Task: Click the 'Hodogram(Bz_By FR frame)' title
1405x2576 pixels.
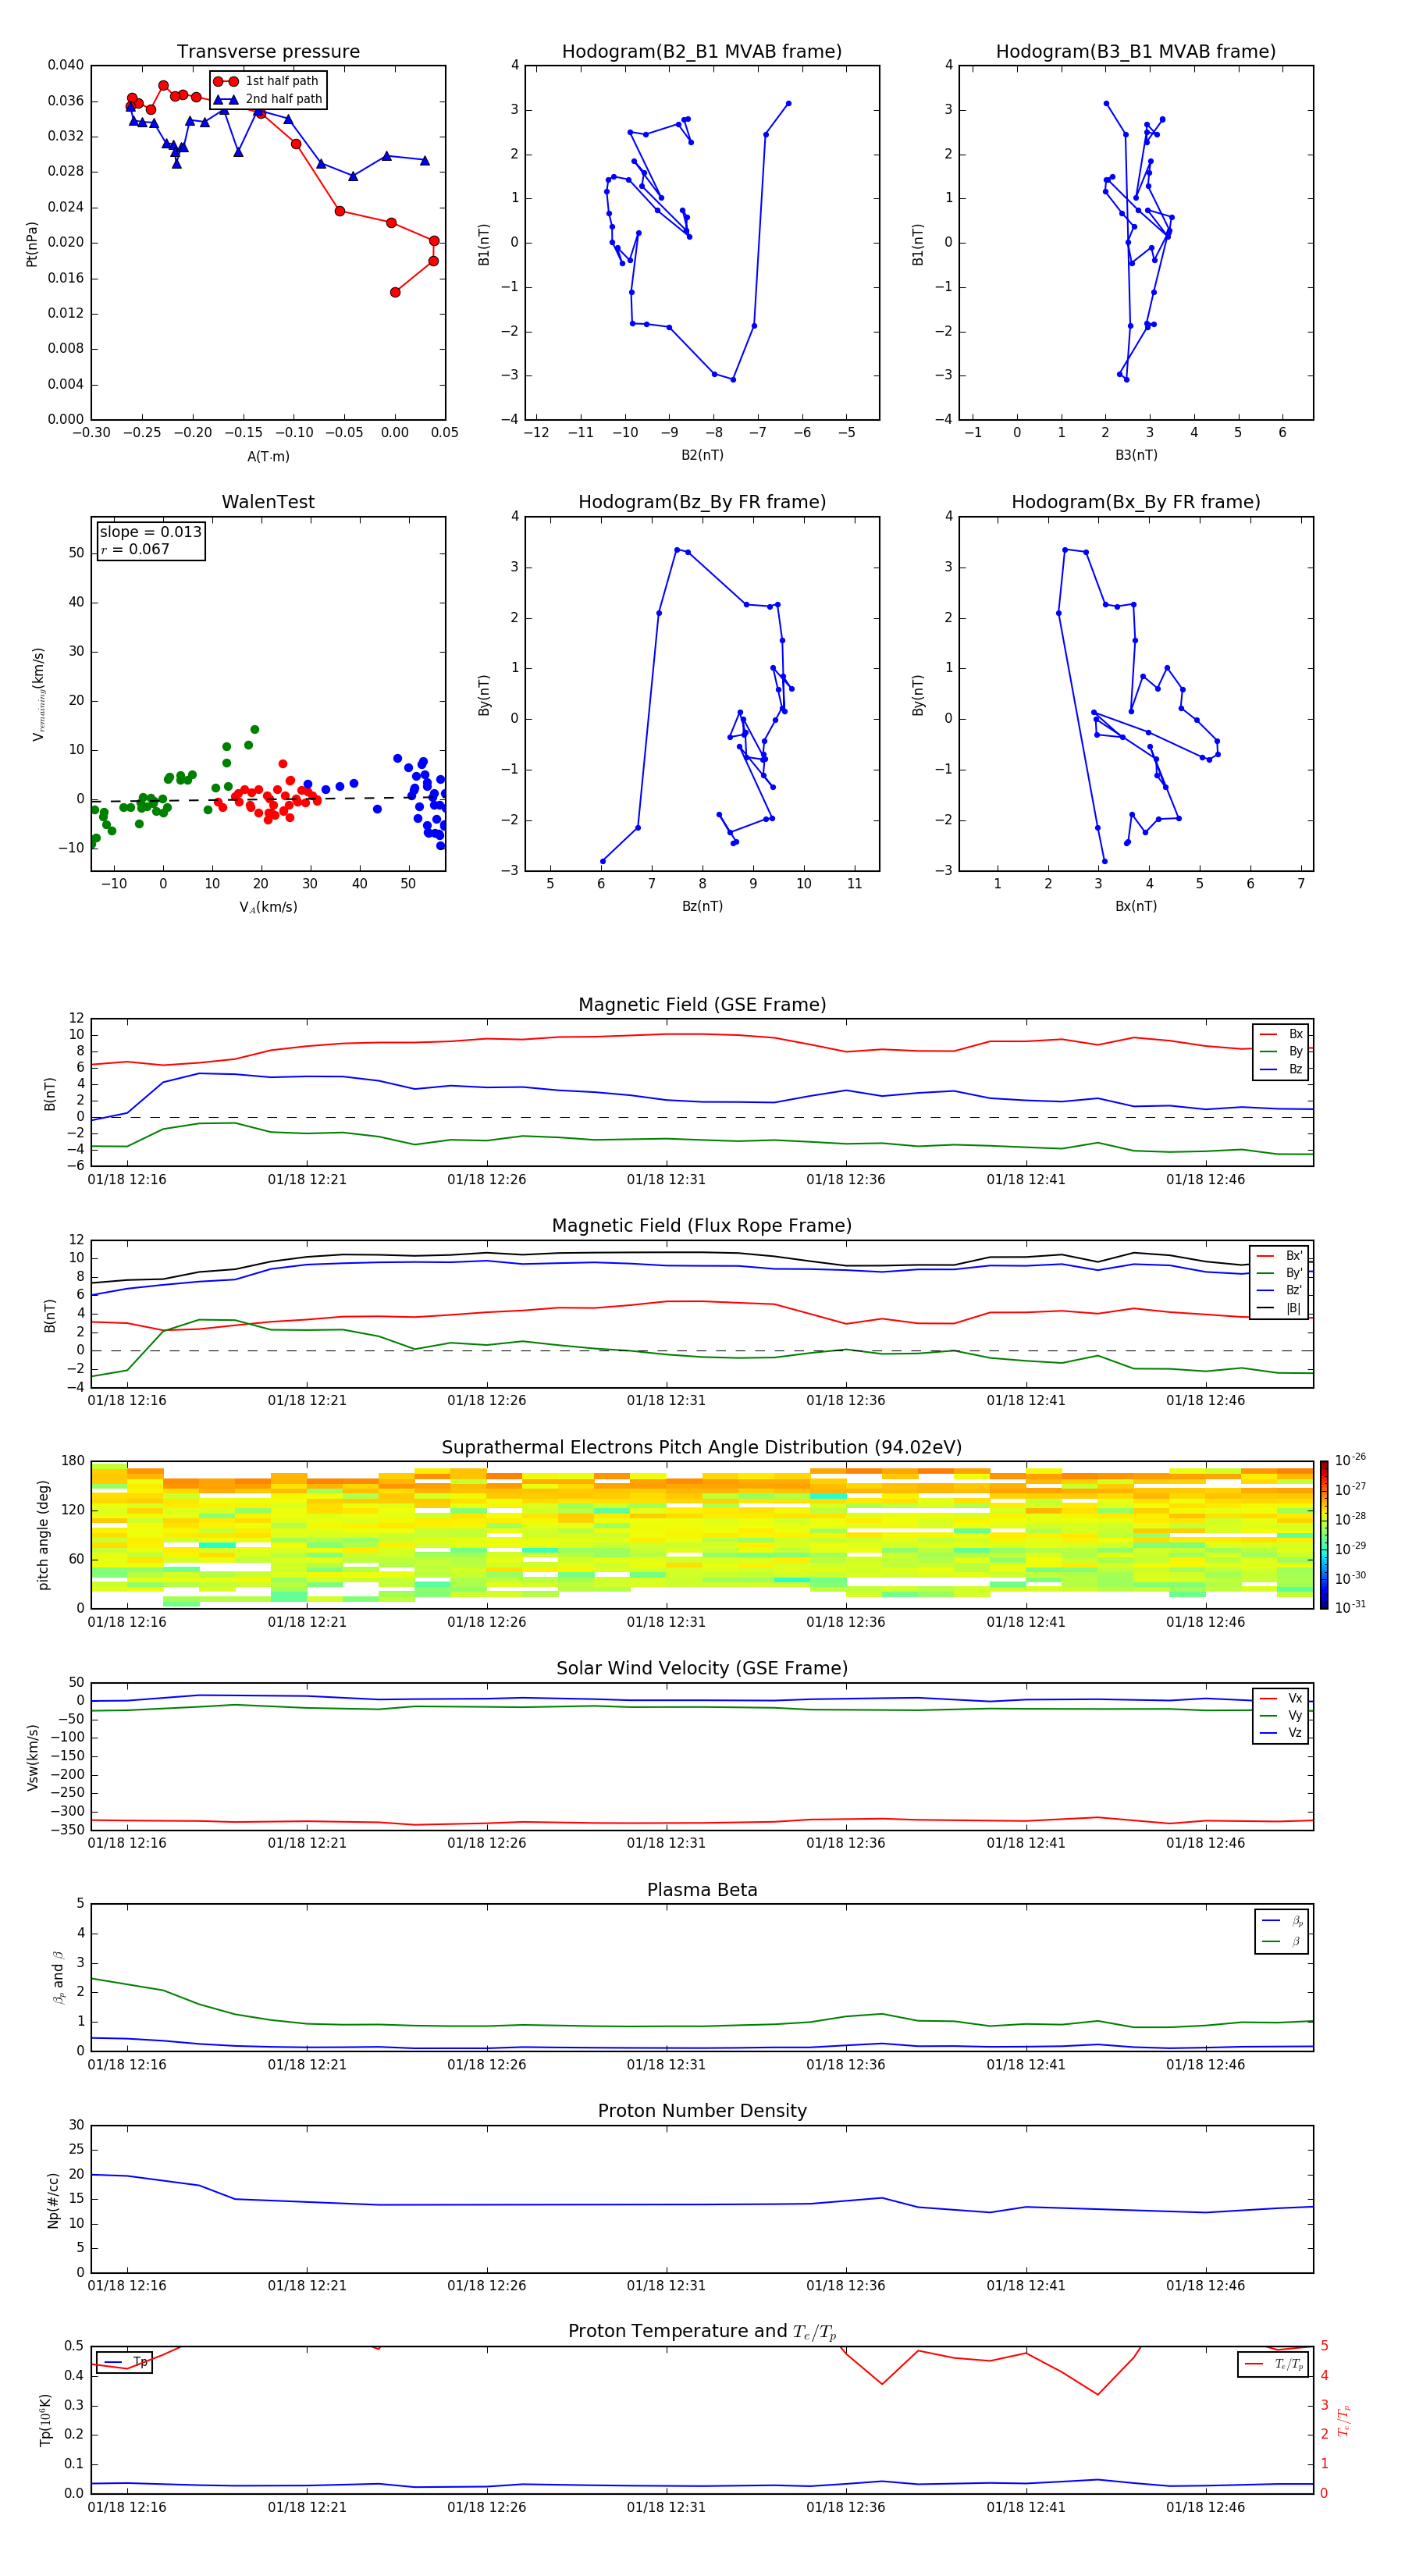Action: 702,502
